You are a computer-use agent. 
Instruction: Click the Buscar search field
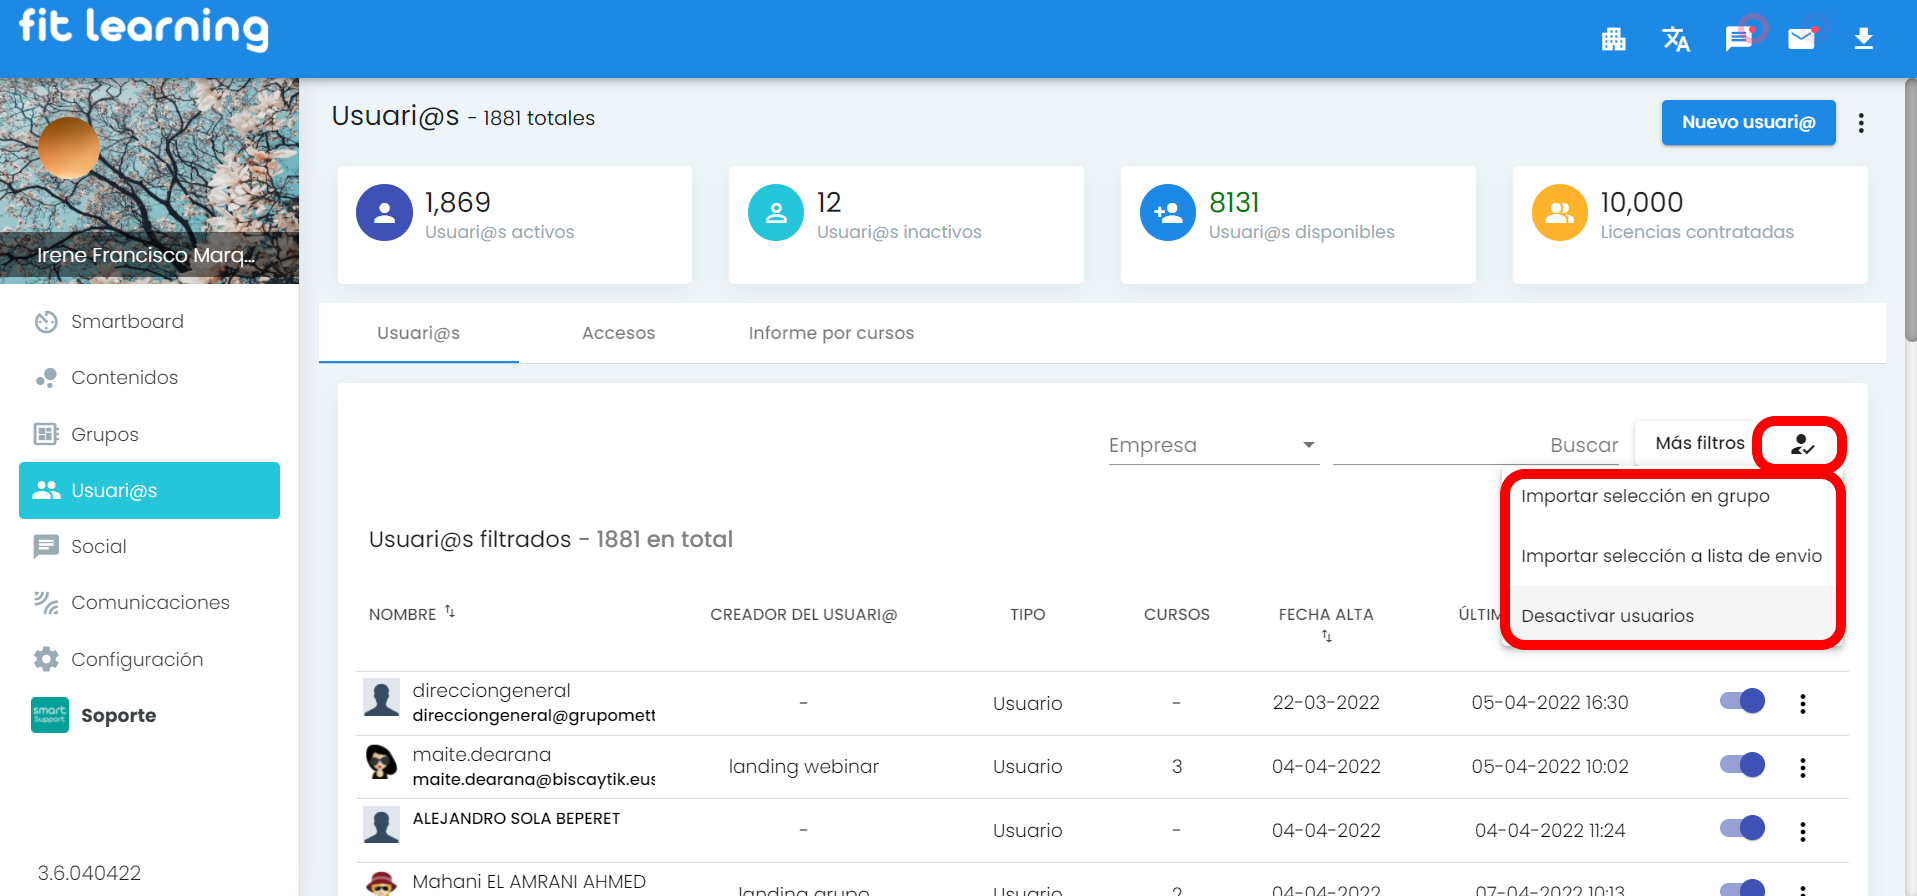(x=1476, y=445)
